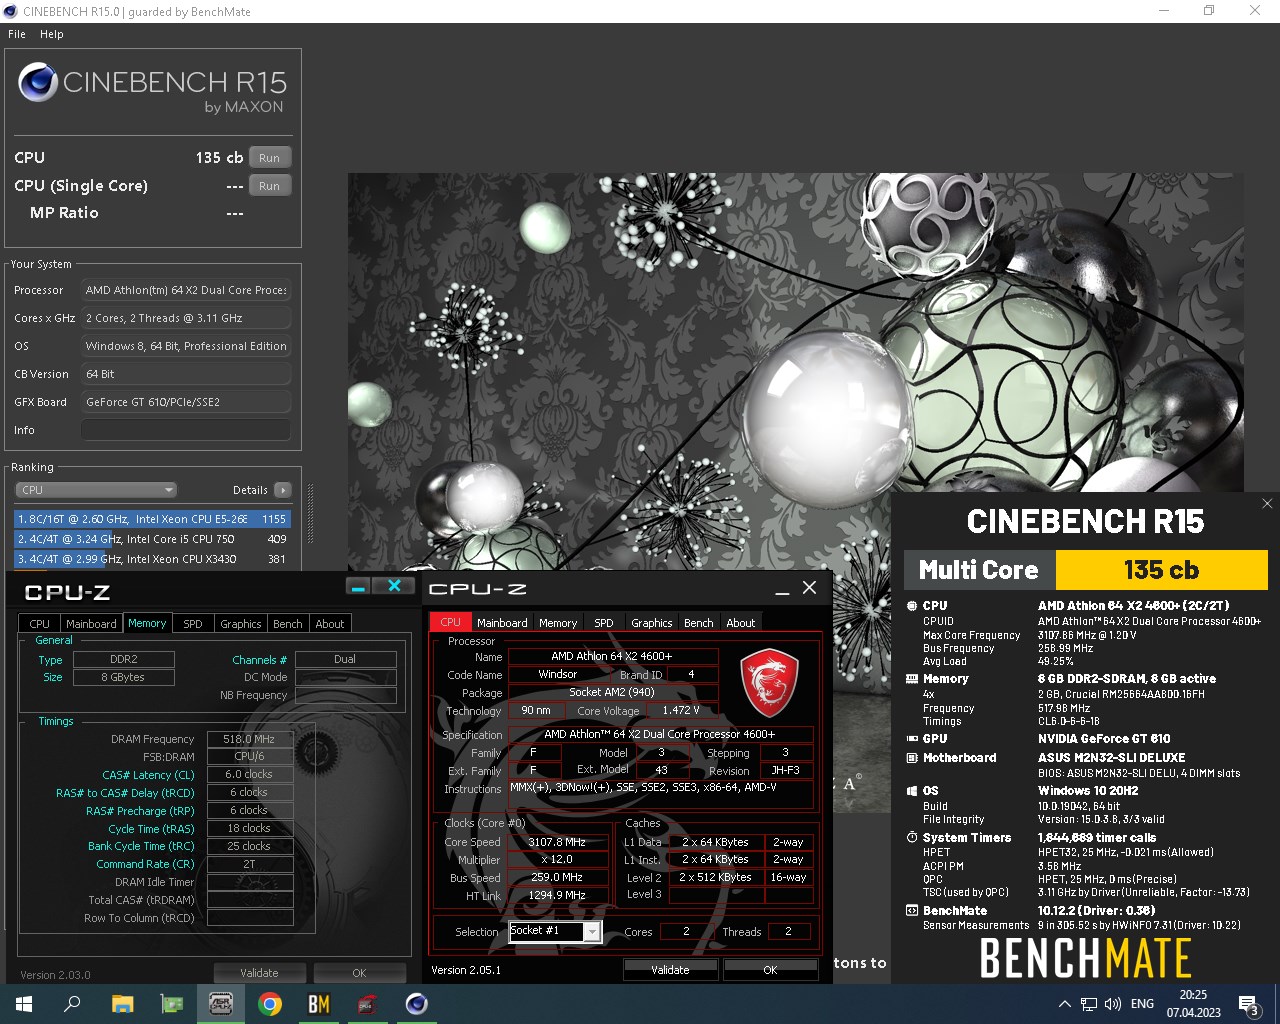Open Graphics tab in MSI CPU-Z window
Image resolution: width=1280 pixels, height=1024 pixels.
tap(652, 623)
